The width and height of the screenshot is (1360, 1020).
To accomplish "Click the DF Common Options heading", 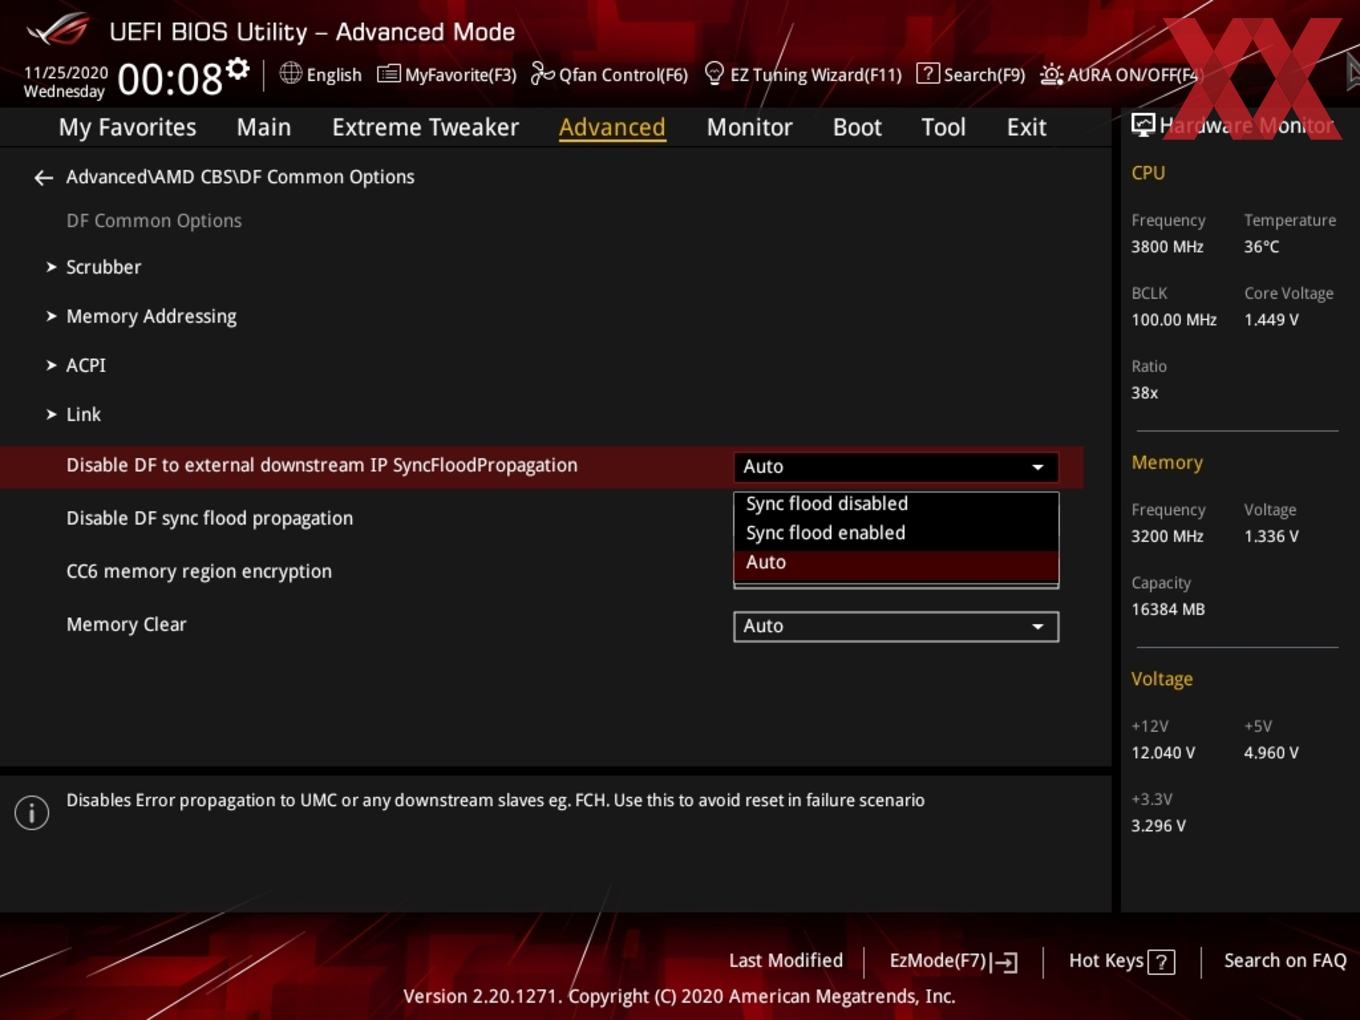I will pyautogui.click(x=154, y=221).
